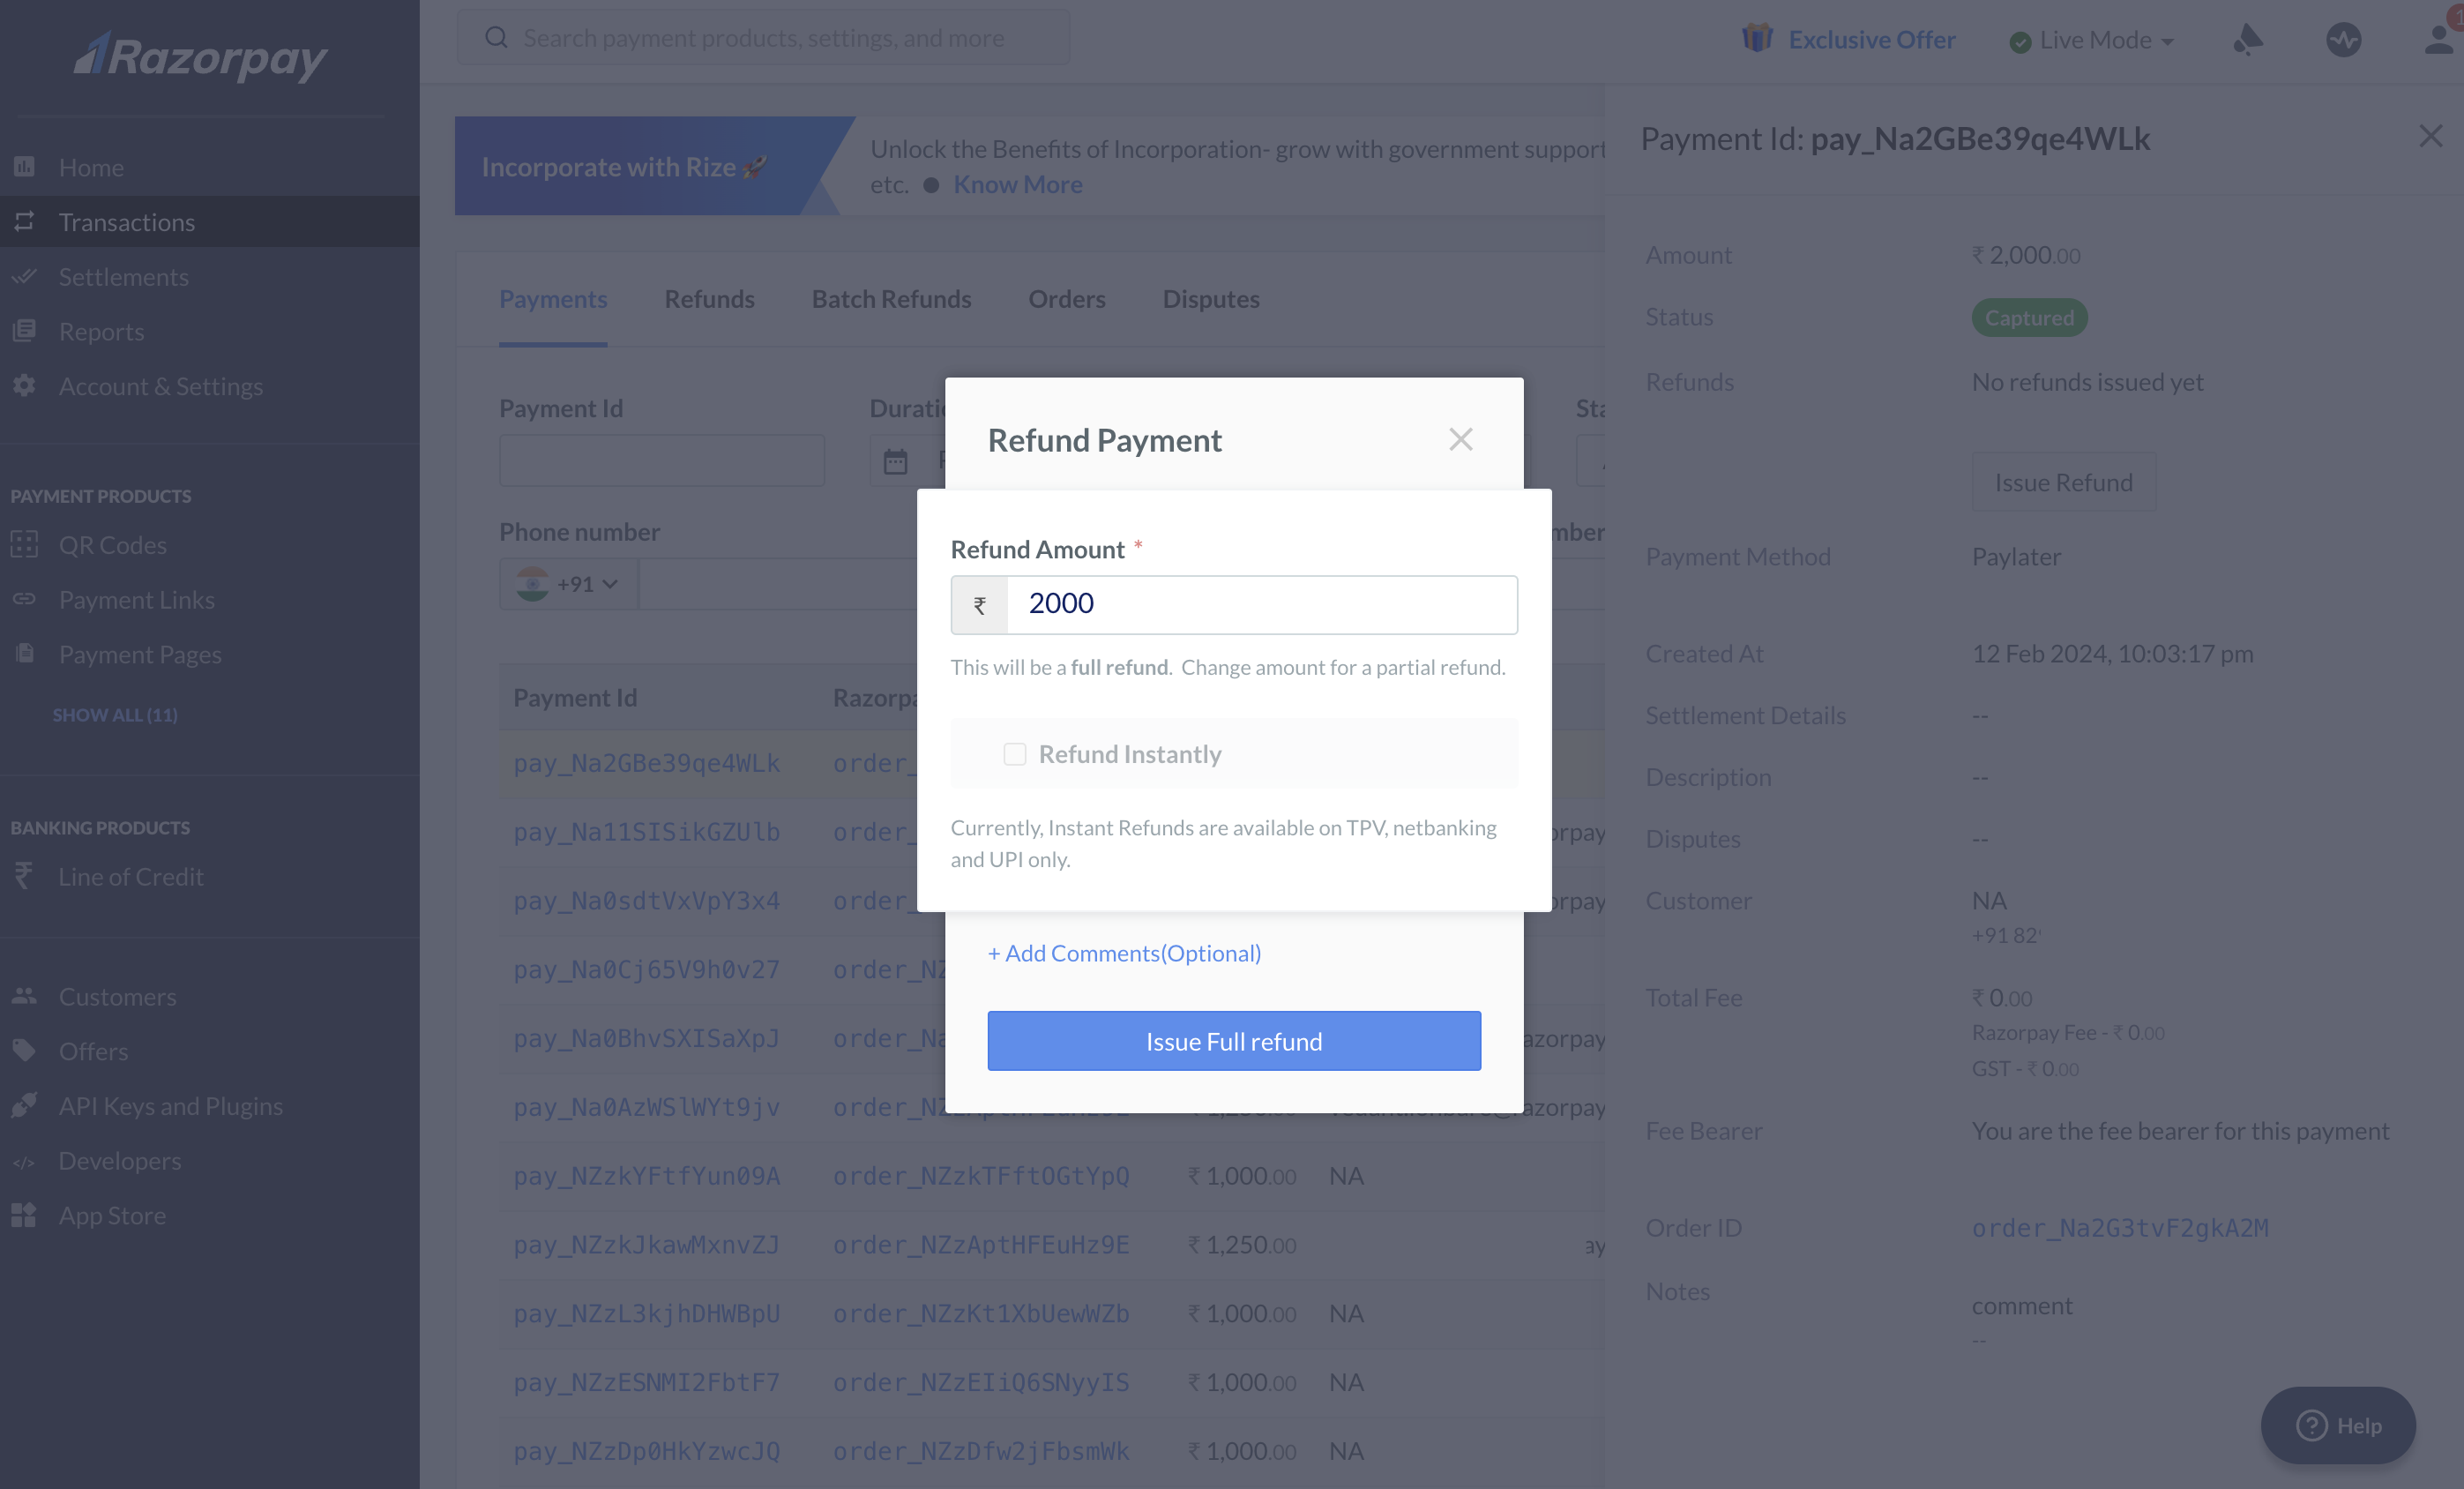Close the payment details side panel

2431,137
